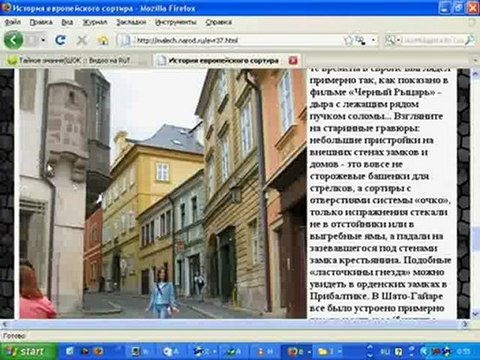Open the Справка menu
This screenshot has width=480, height=360.
[x=218, y=22]
